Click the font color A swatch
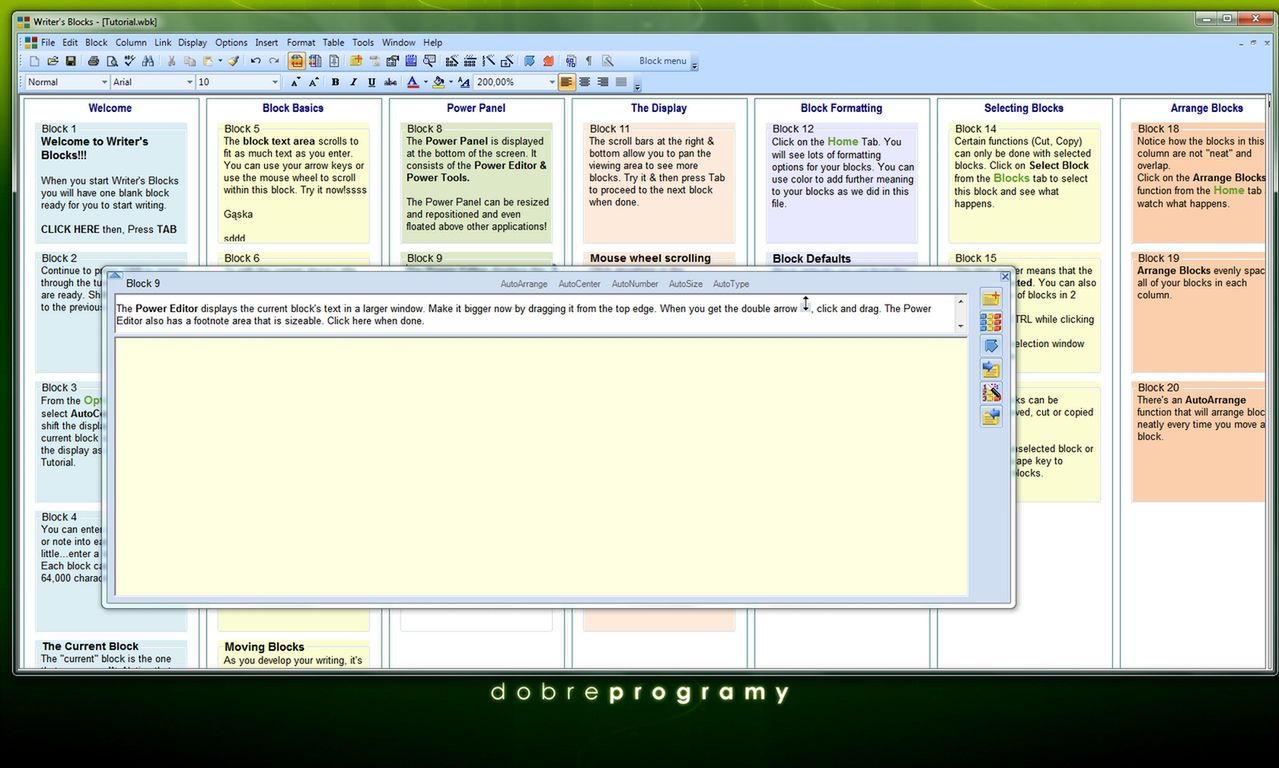The image size is (1279, 768). point(413,82)
